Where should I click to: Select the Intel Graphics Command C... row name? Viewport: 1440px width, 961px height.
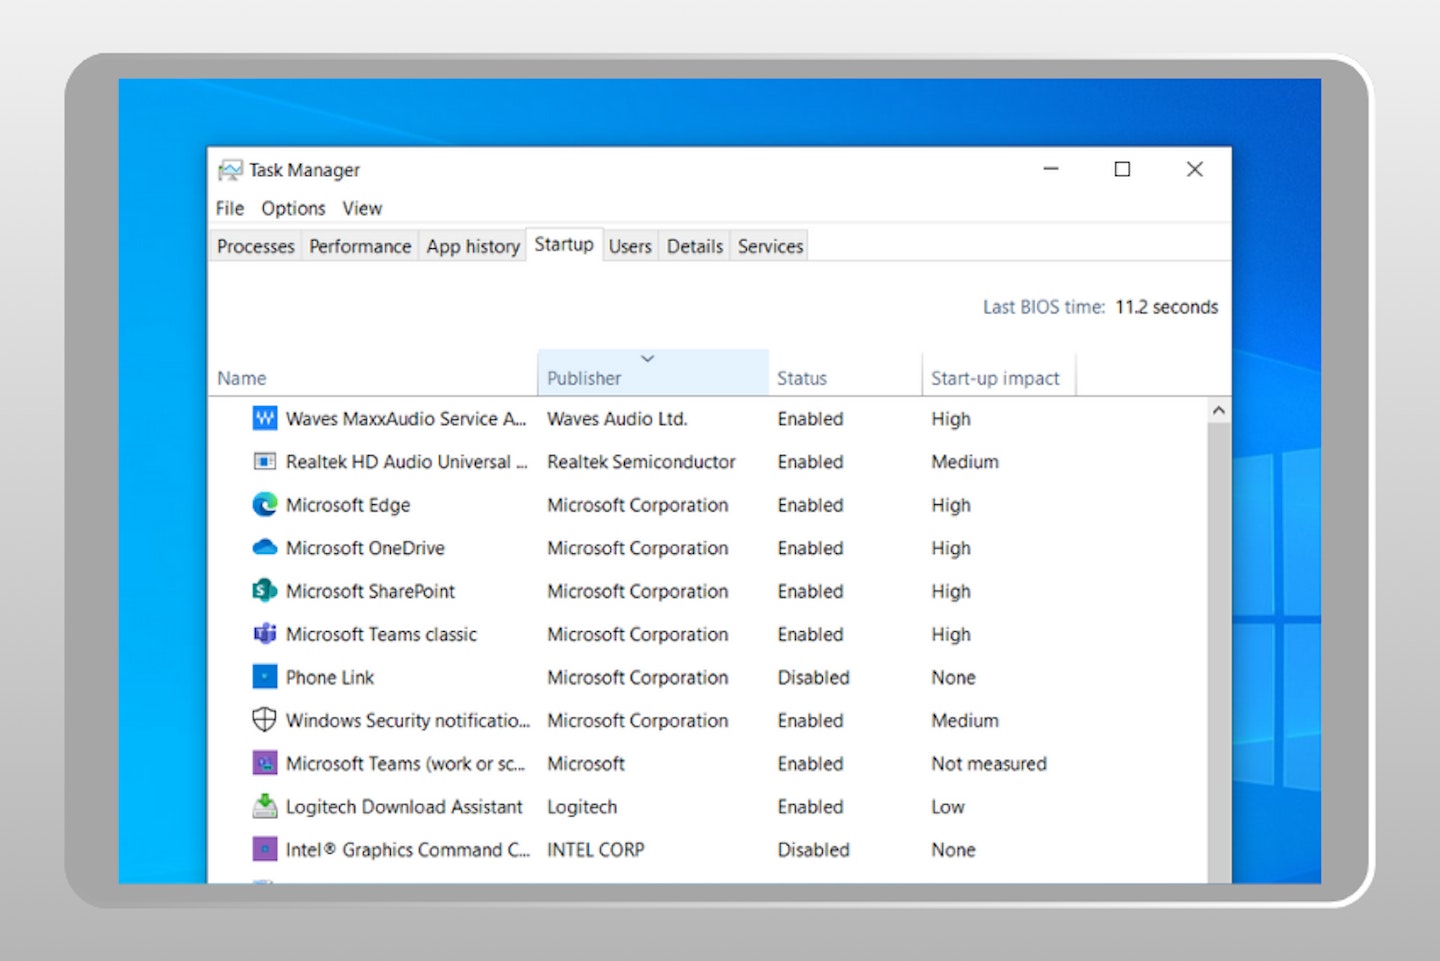(x=408, y=849)
